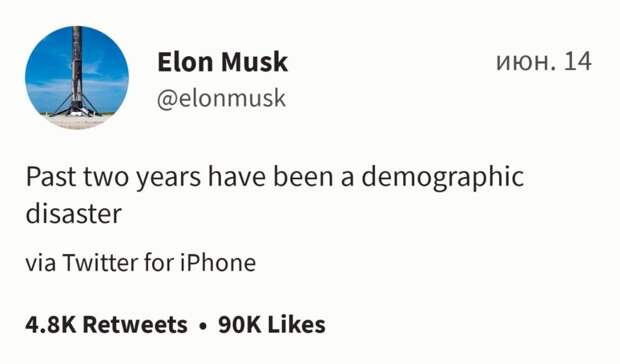Viewport: 620px width, 364px height.
Task: Click the июн. 14 date stamp
Action: (544, 62)
